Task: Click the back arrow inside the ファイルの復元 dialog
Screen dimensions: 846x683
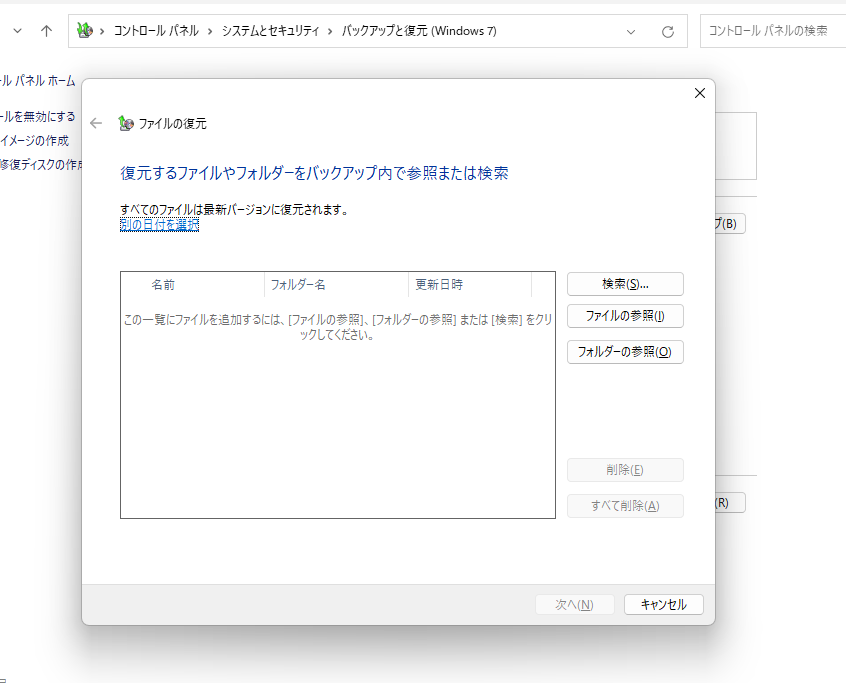Action: [x=96, y=123]
